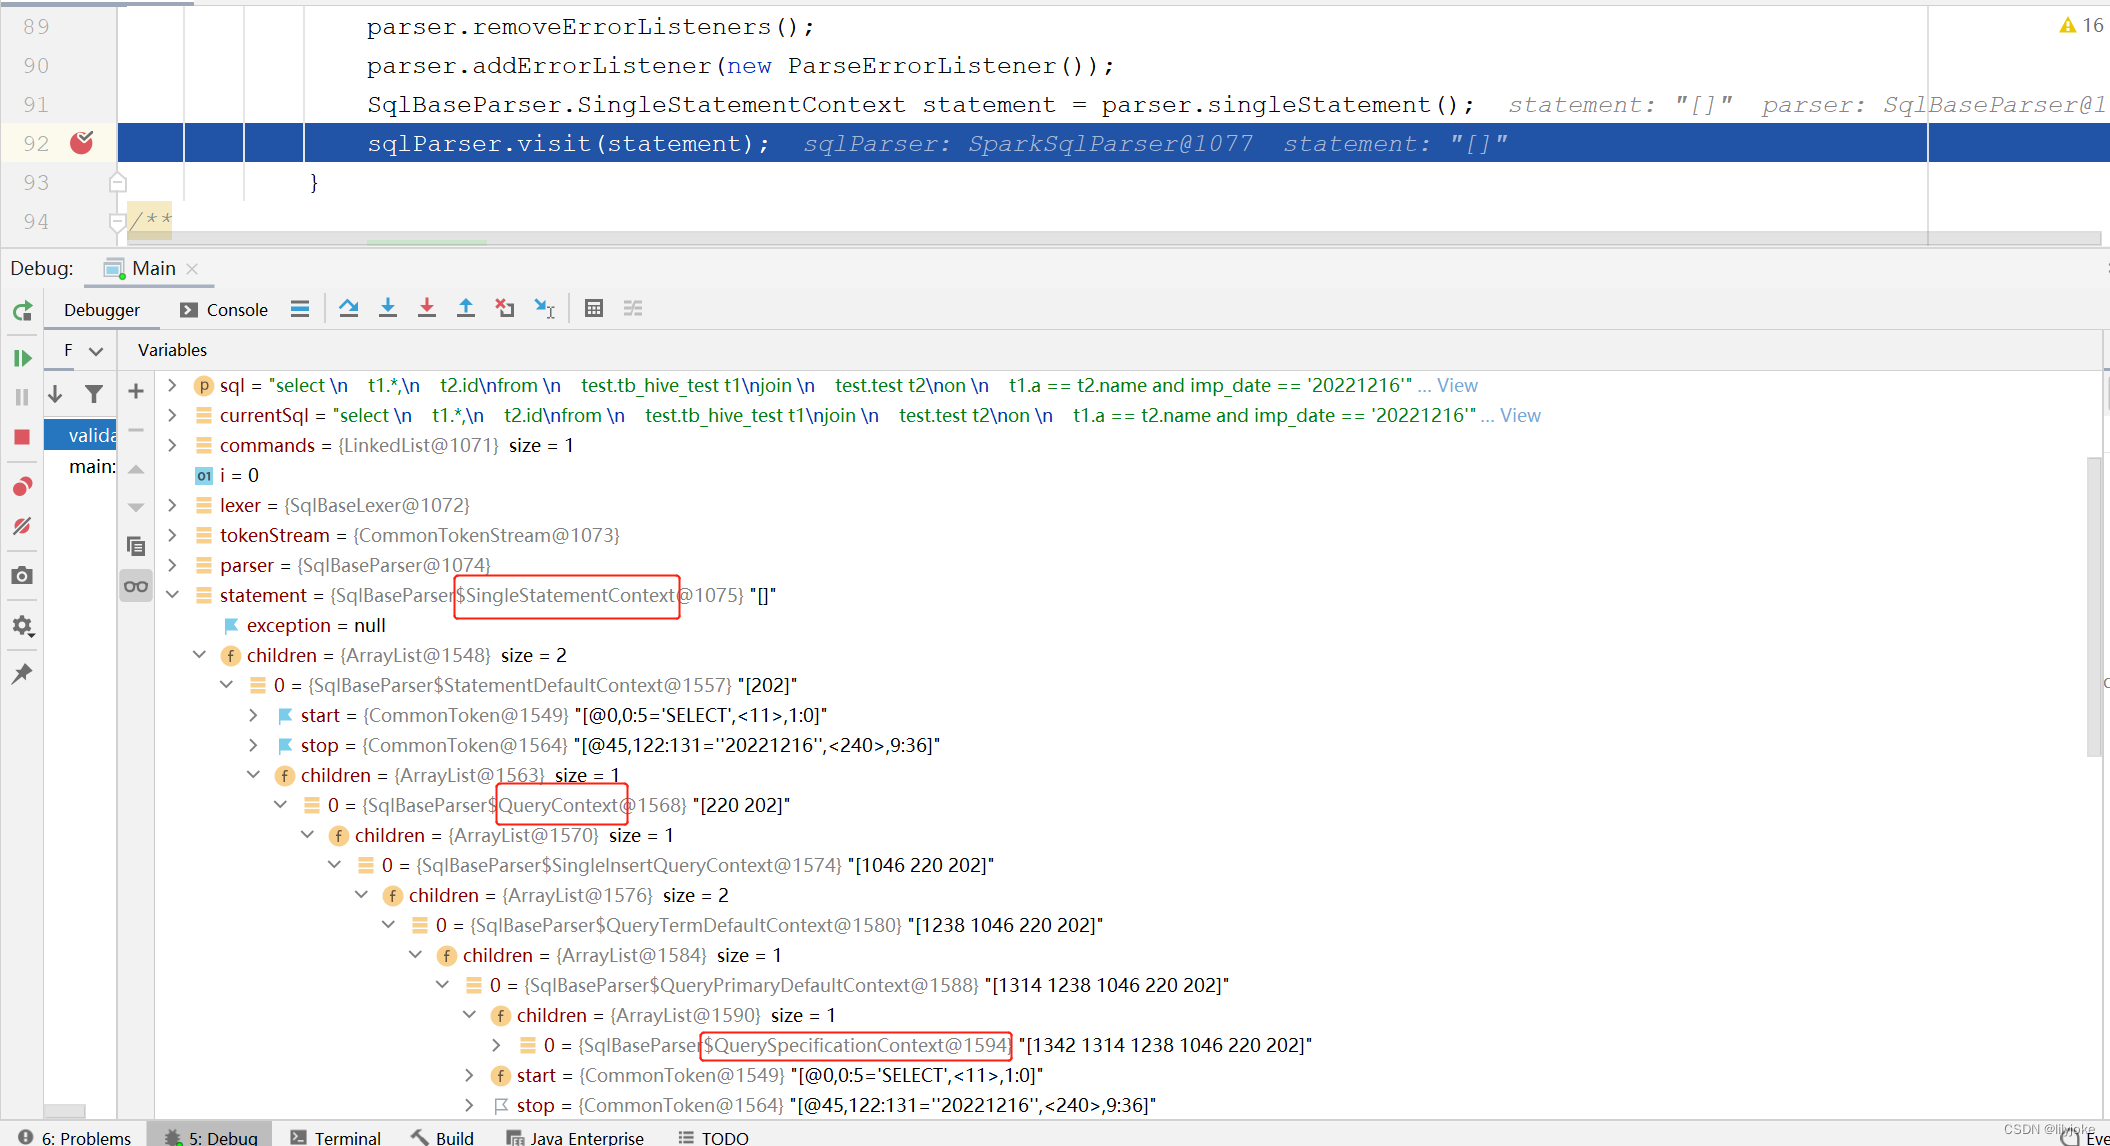The height and width of the screenshot is (1146, 2110).
Task: Collapse QueryContext@1568 node
Action: (x=280, y=805)
